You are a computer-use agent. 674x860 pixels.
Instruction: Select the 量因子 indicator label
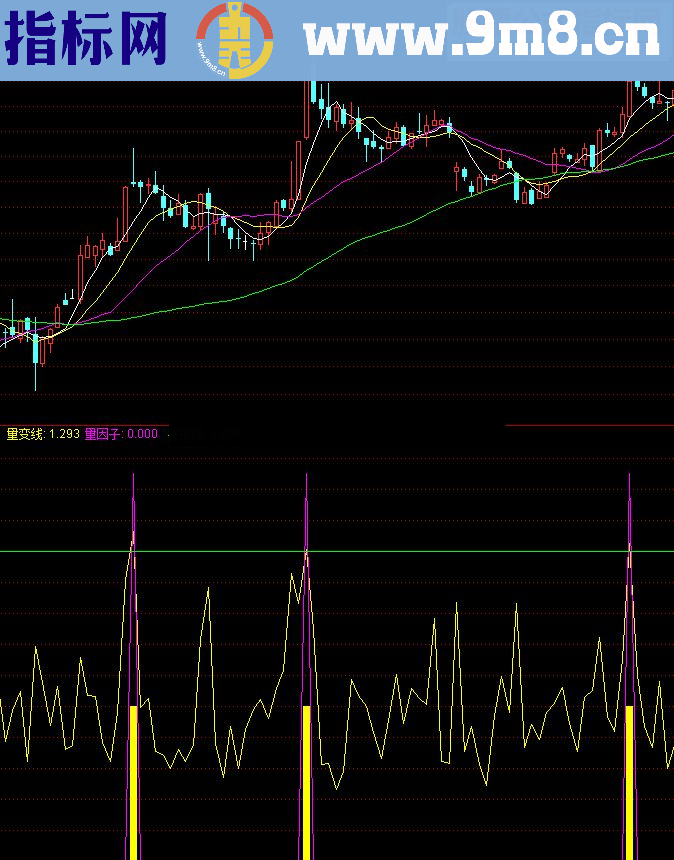pyautogui.click(x=105, y=434)
